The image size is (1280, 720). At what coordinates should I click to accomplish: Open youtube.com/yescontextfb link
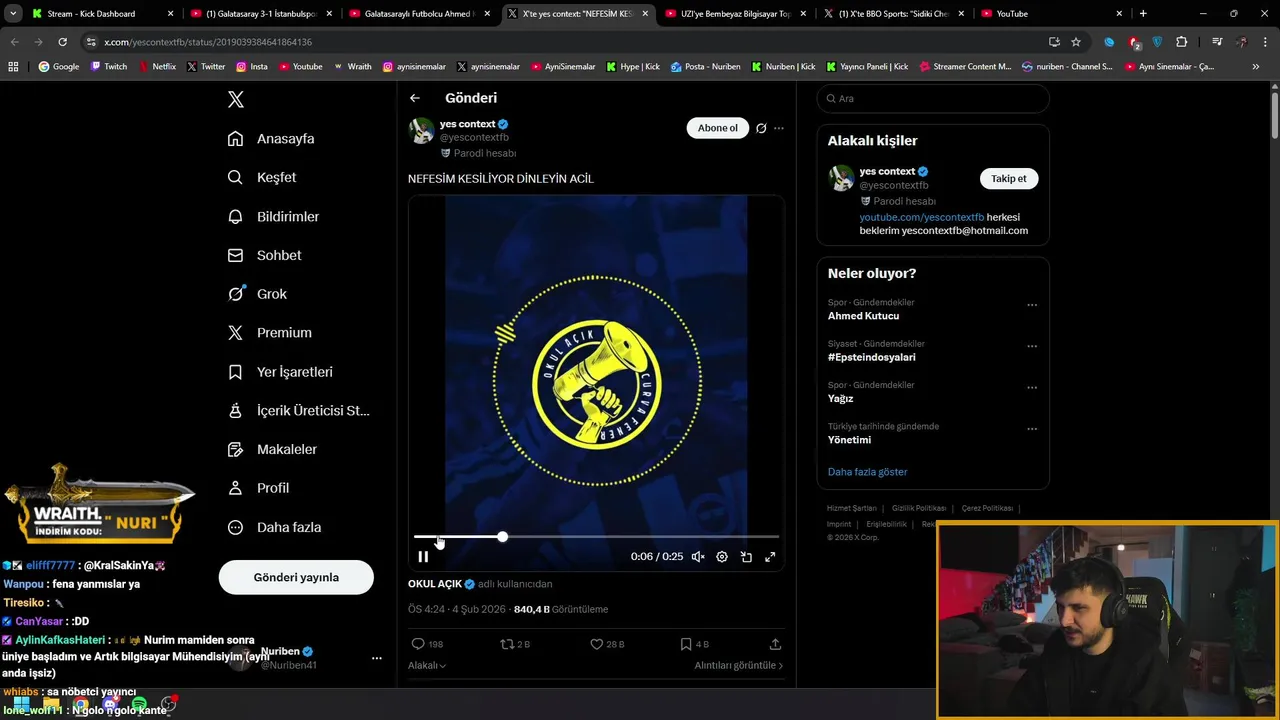tap(922, 217)
